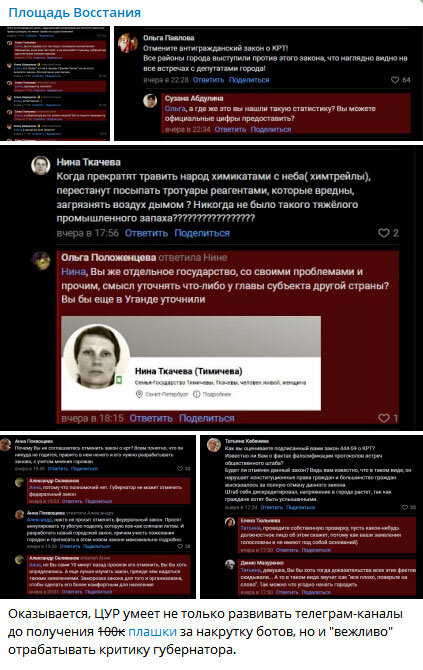
Task: Share Ольга Павлова's comment with Поделиться
Action: pyautogui.click(x=249, y=80)
